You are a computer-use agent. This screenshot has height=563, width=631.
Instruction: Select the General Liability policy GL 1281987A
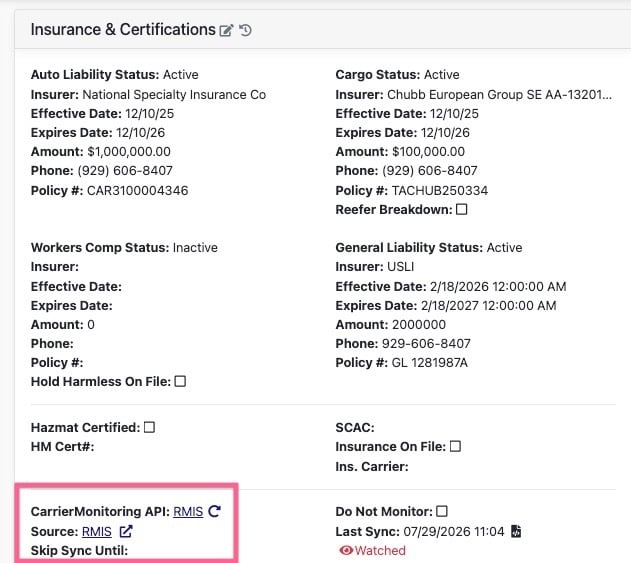430,363
